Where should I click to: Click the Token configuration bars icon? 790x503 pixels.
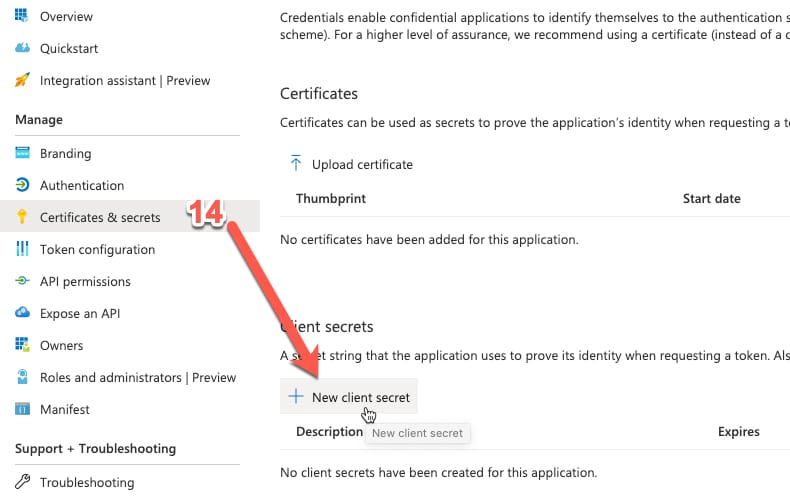pos(22,249)
